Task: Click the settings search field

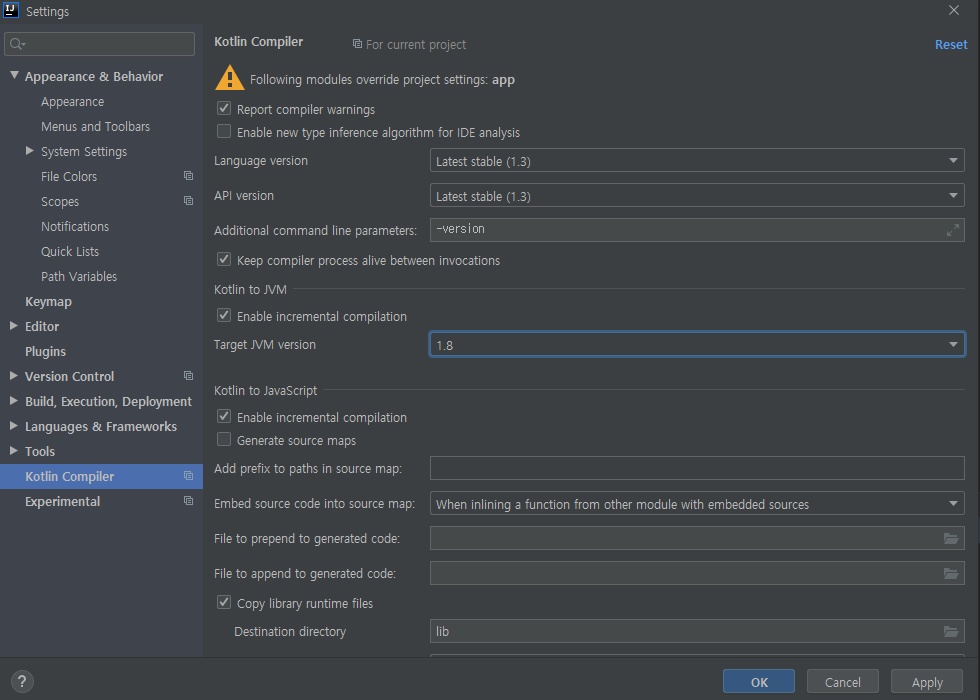Action: pos(99,44)
